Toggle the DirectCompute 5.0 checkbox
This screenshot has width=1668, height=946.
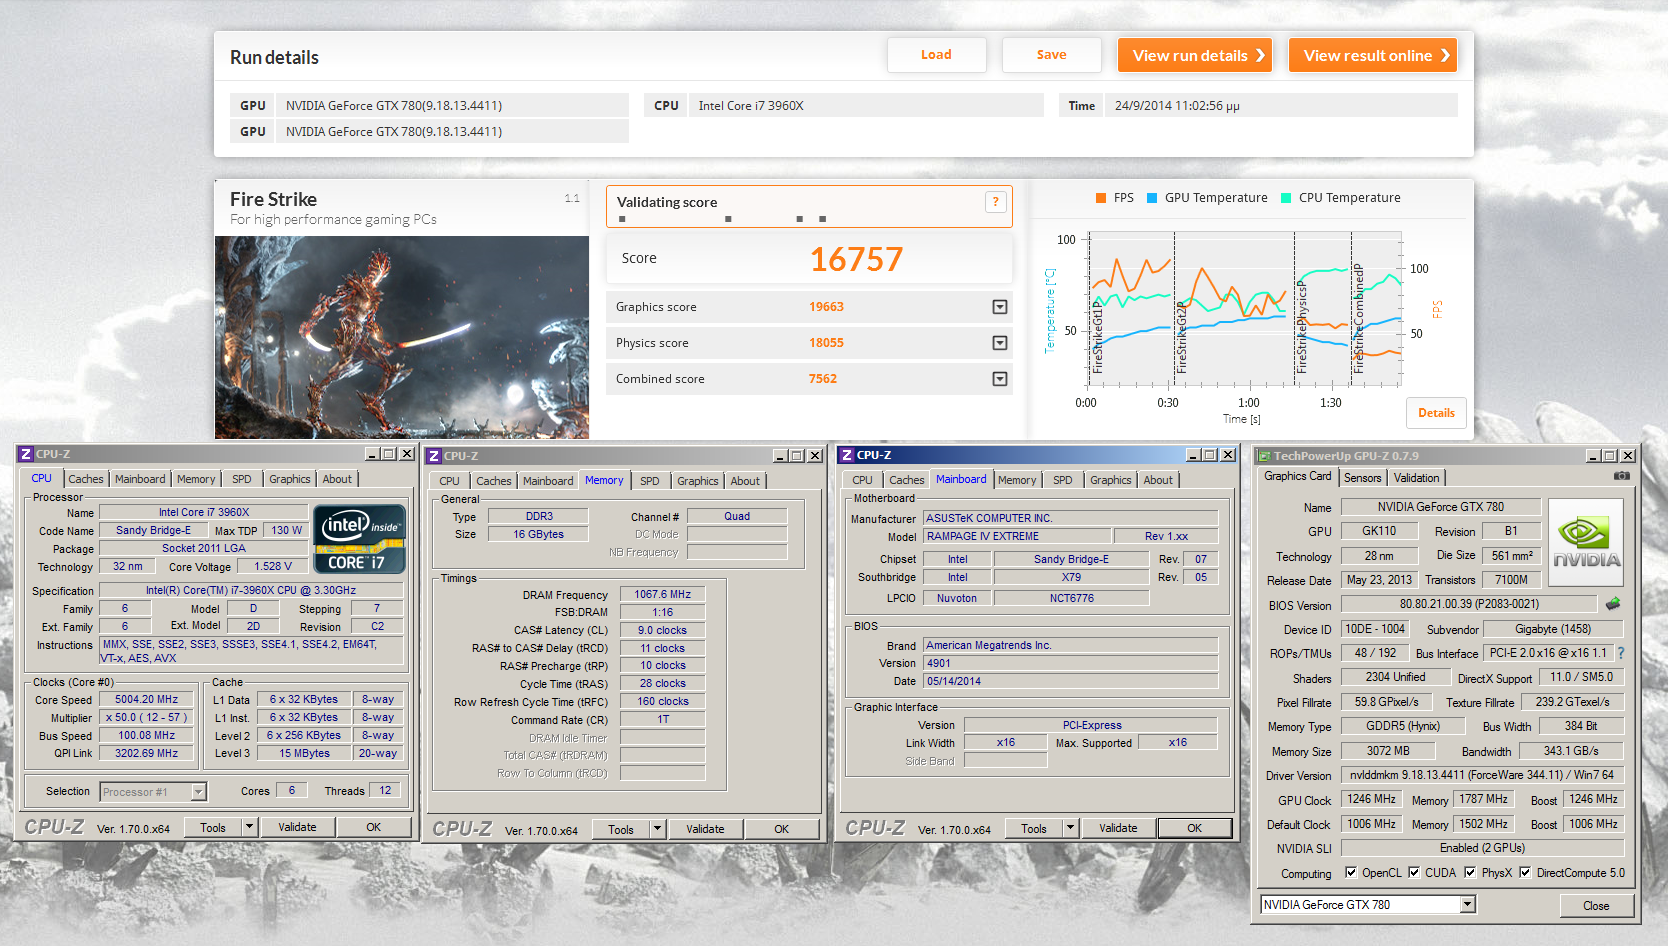pos(1525,872)
